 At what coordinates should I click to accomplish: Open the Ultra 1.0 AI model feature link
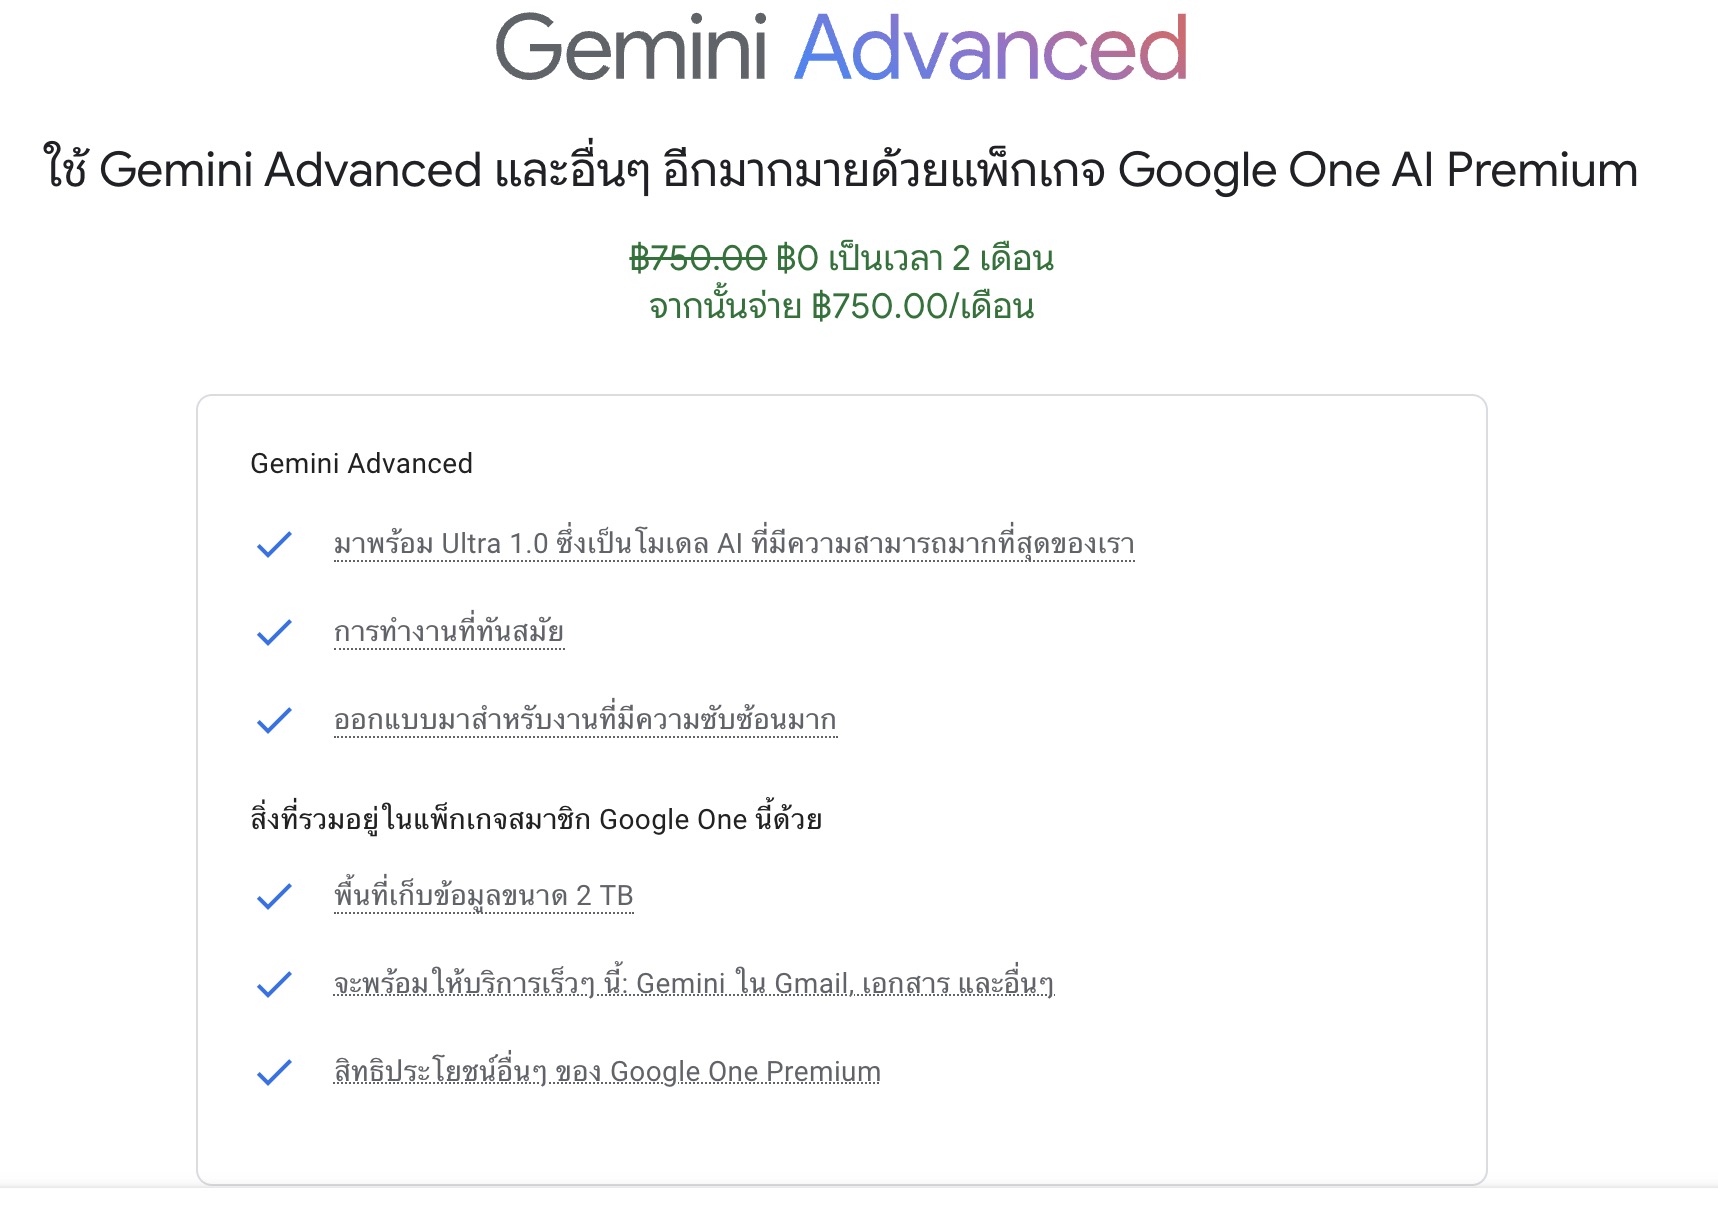734,544
